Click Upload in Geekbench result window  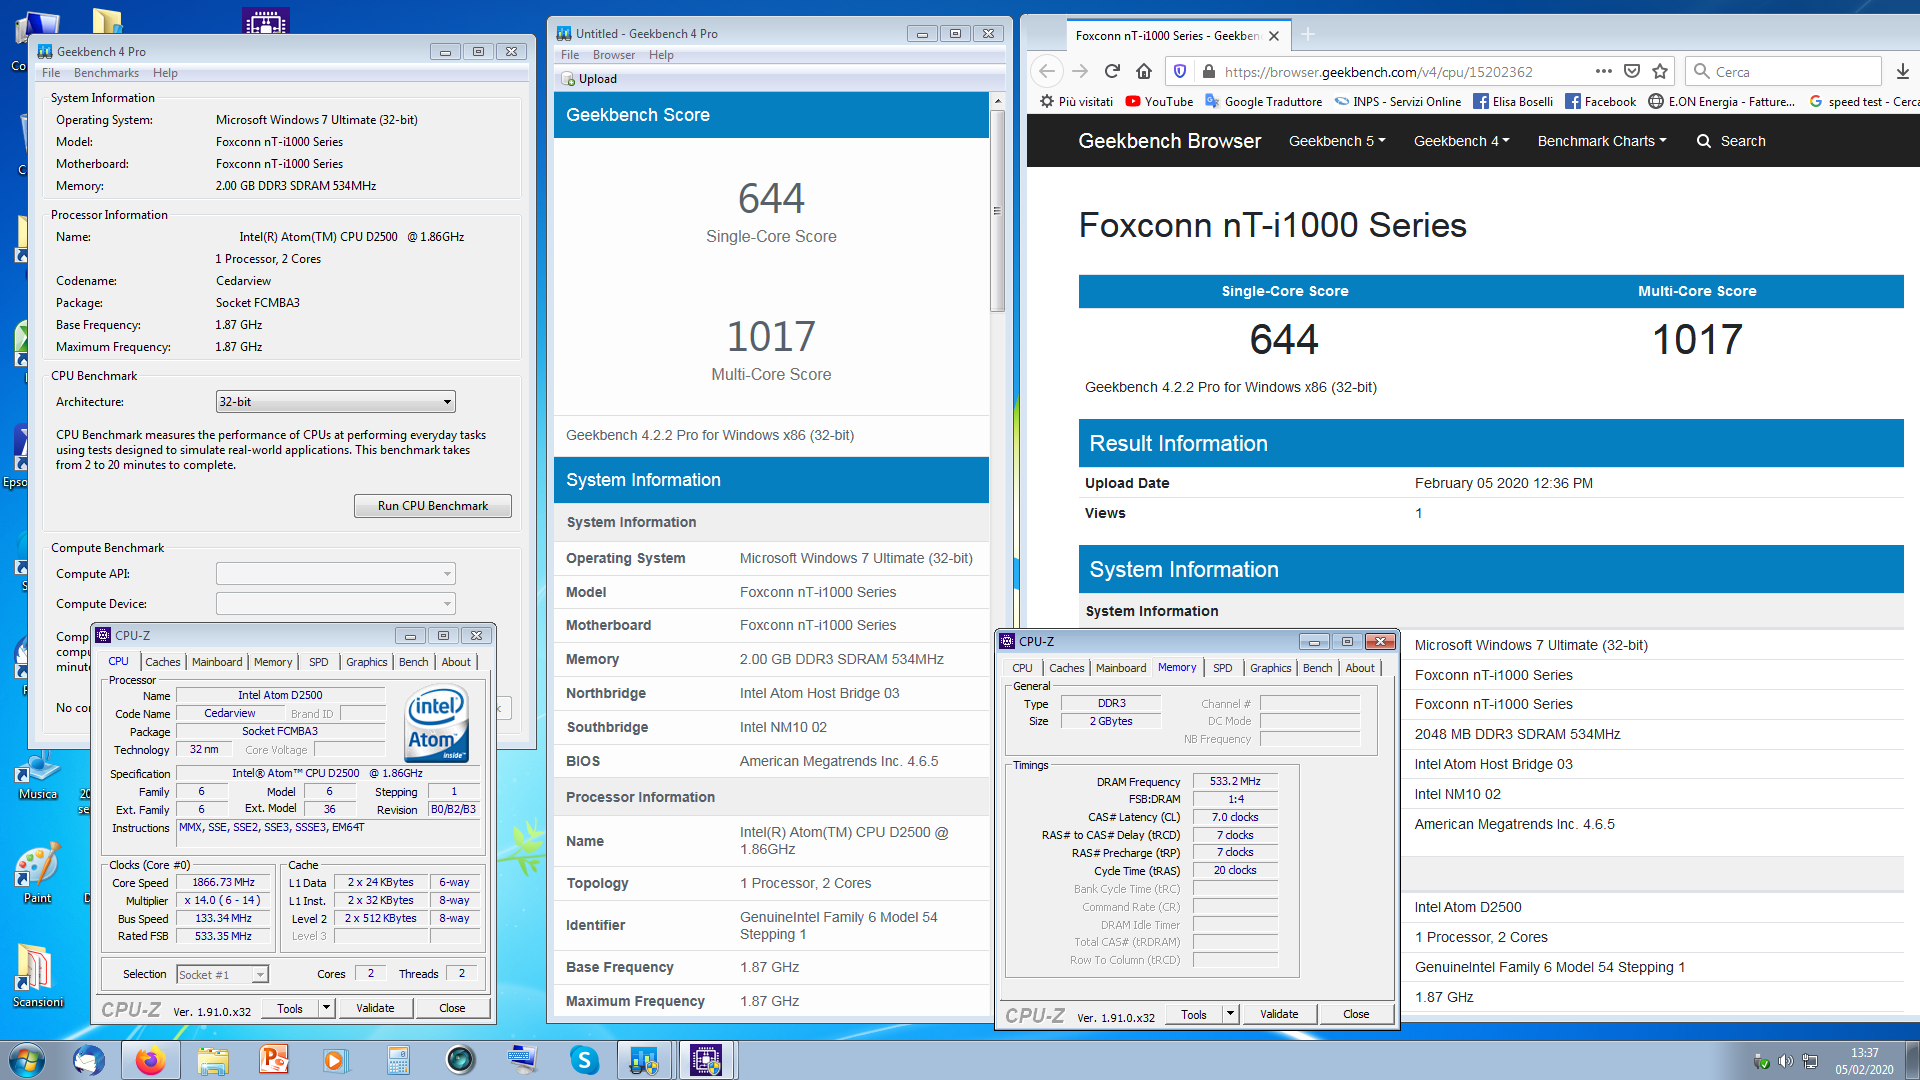pos(589,79)
